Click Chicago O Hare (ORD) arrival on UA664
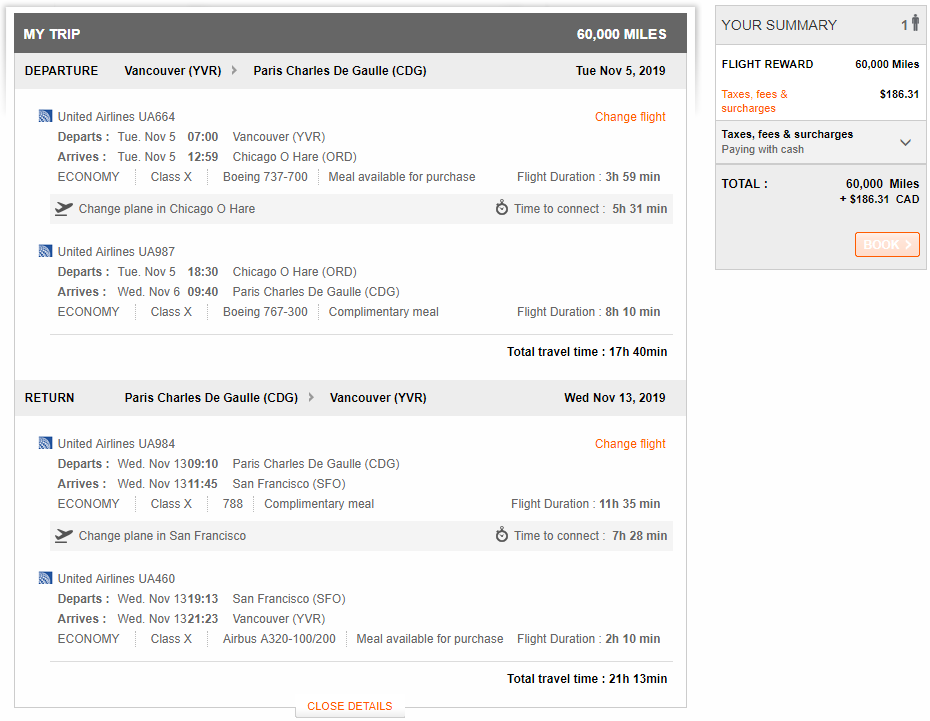Image resolution: width=930 pixels, height=721 pixels. coord(294,157)
